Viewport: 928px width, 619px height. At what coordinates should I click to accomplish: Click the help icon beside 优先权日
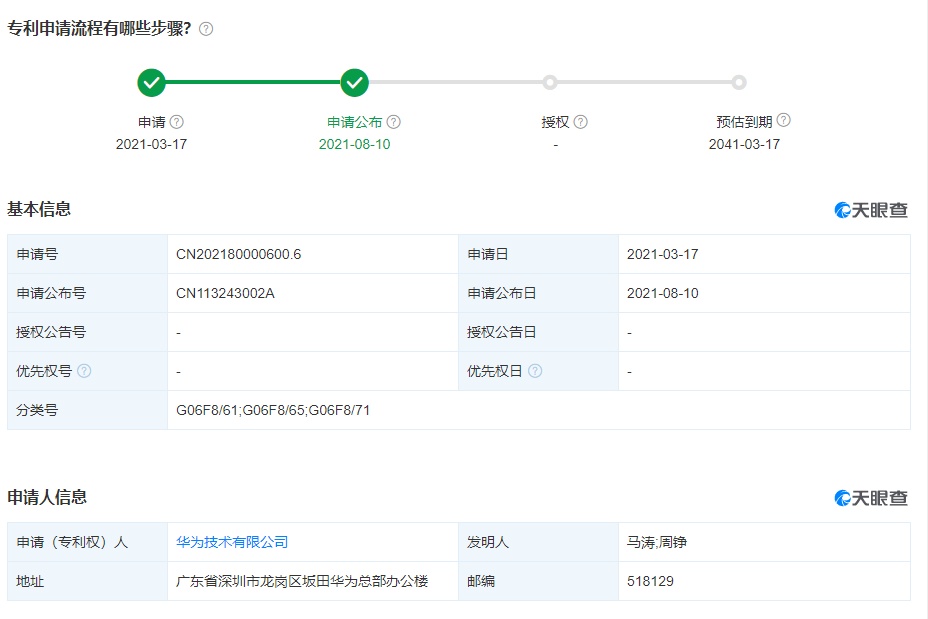click(x=536, y=371)
